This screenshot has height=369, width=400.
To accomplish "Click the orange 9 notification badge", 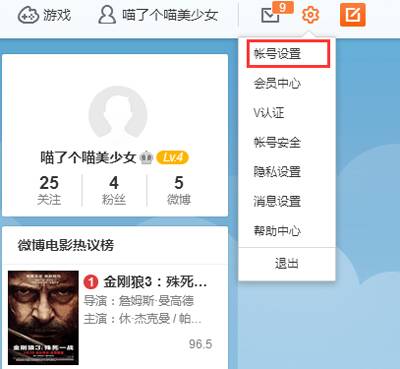I will click(x=283, y=7).
